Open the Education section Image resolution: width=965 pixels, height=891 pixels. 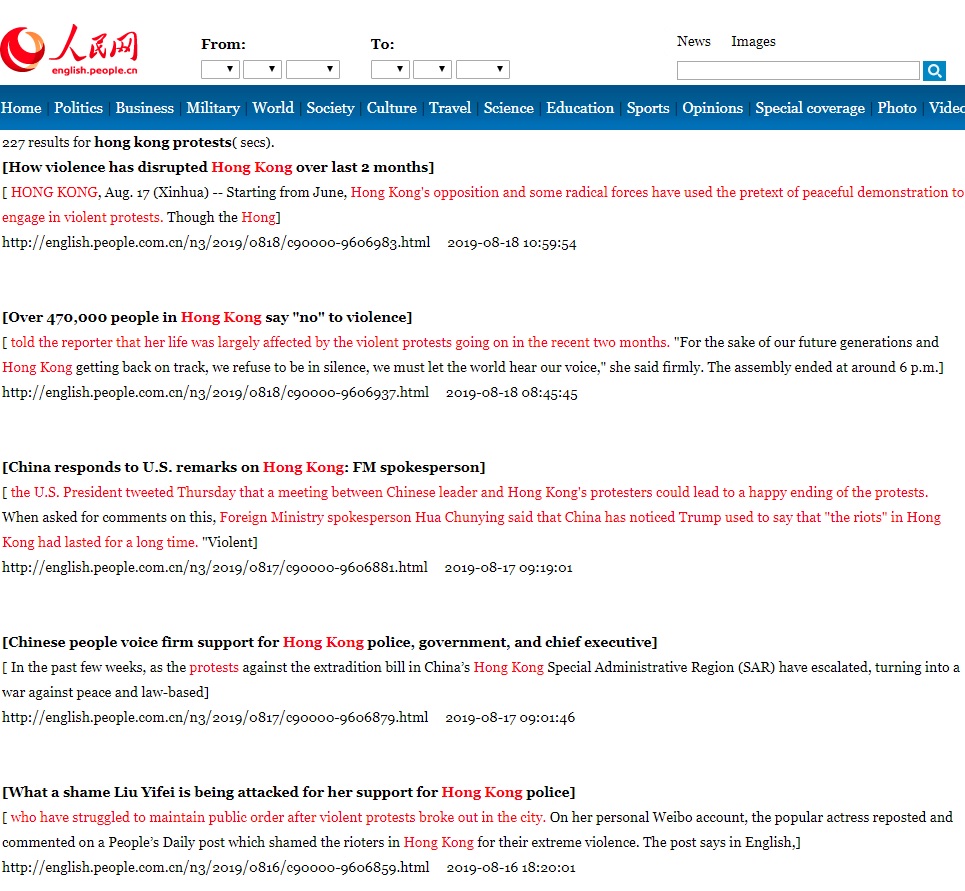(x=580, y=108)
